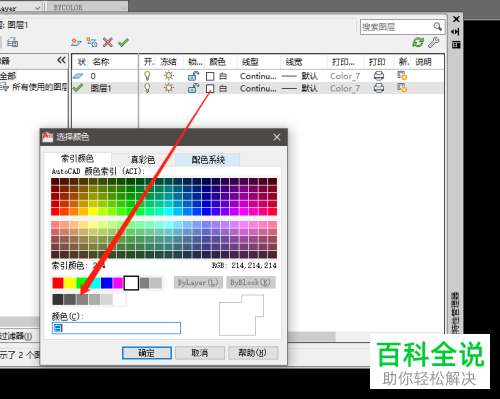This screenshot has width=500, height=399.
Task: Close the 选择颜色 dialog
Action: (x=277, y=137)
